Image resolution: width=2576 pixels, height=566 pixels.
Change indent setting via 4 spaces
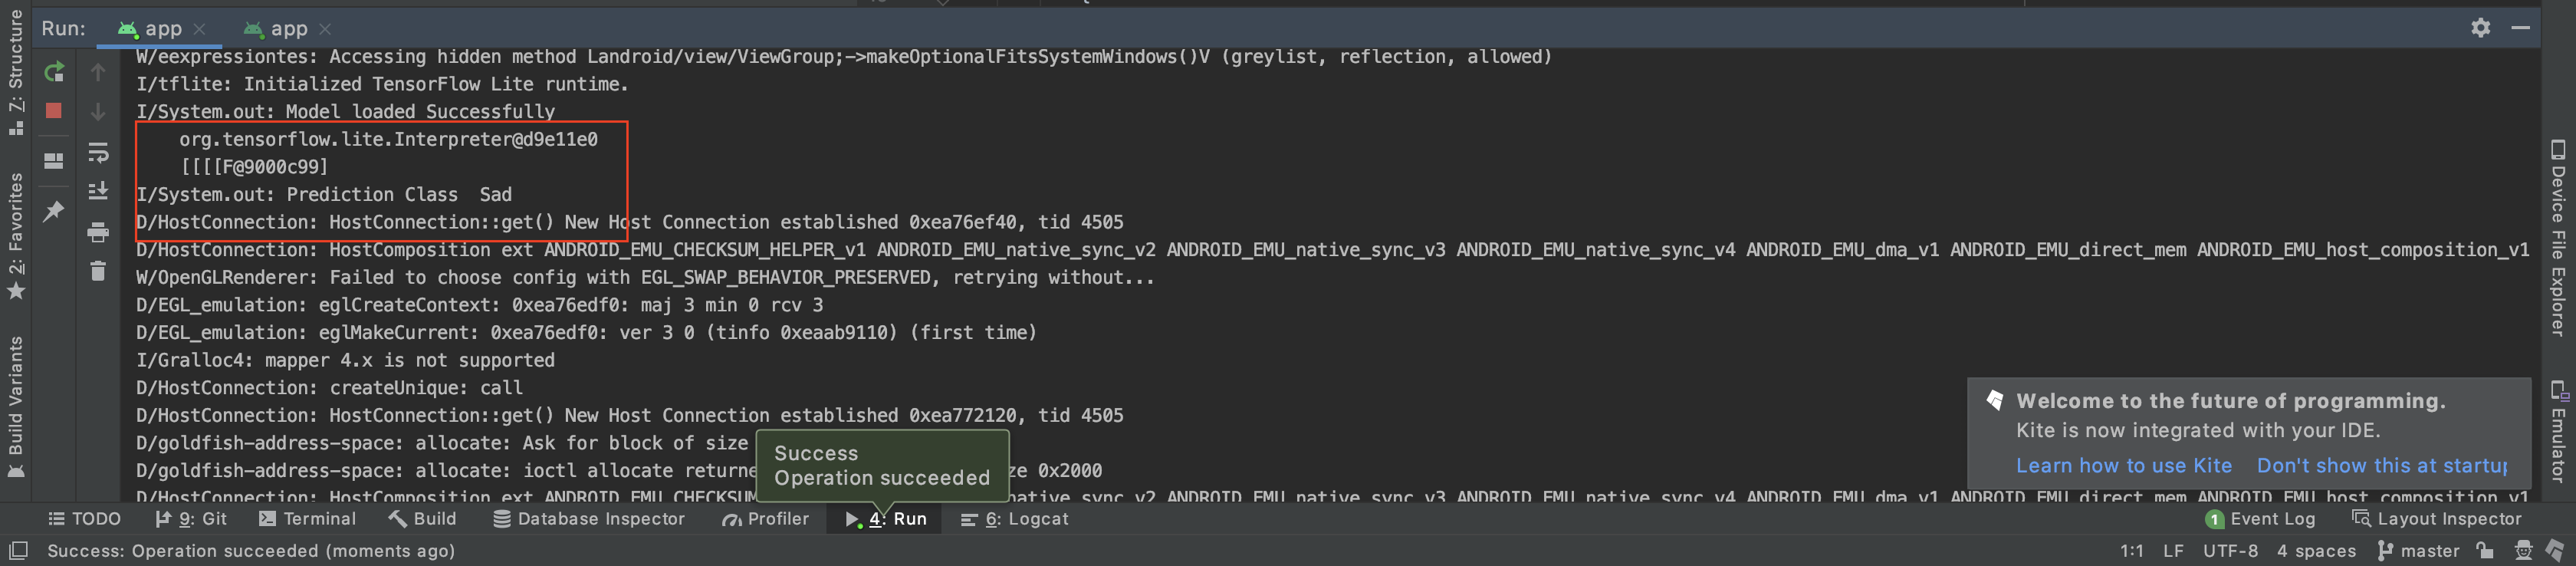[x=2316, y=551]
